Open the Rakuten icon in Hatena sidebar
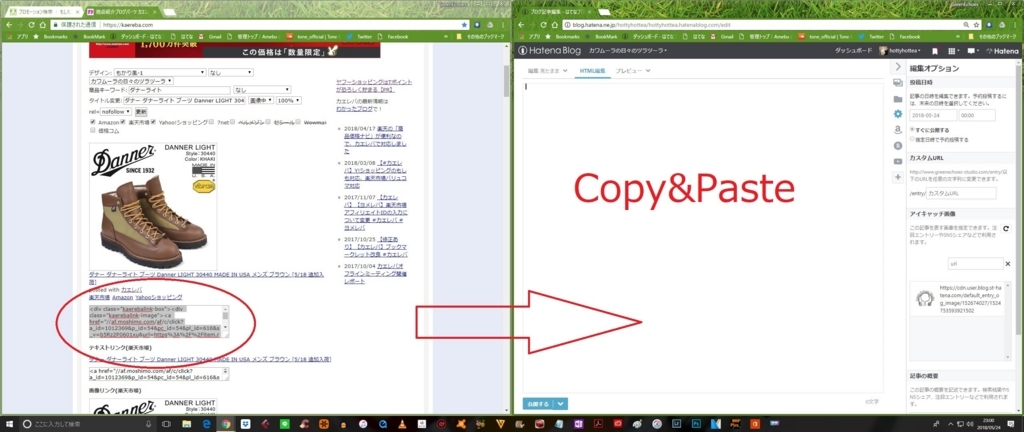1024x432 pixels. point(898,146)
